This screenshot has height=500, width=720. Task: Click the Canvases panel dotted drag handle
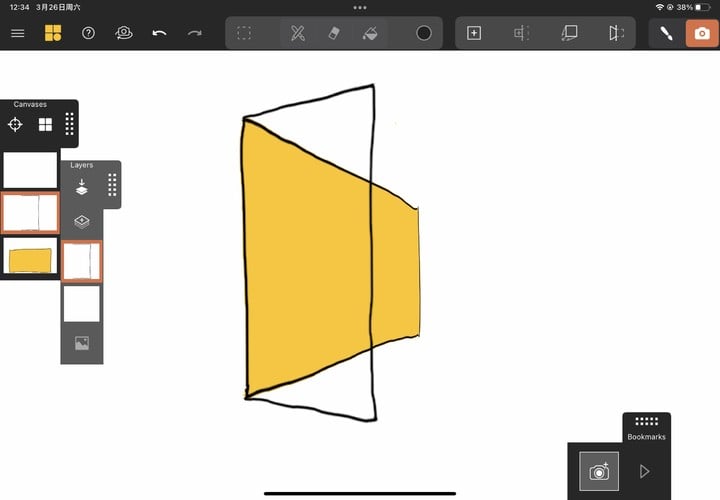click(x=69, y=124)
